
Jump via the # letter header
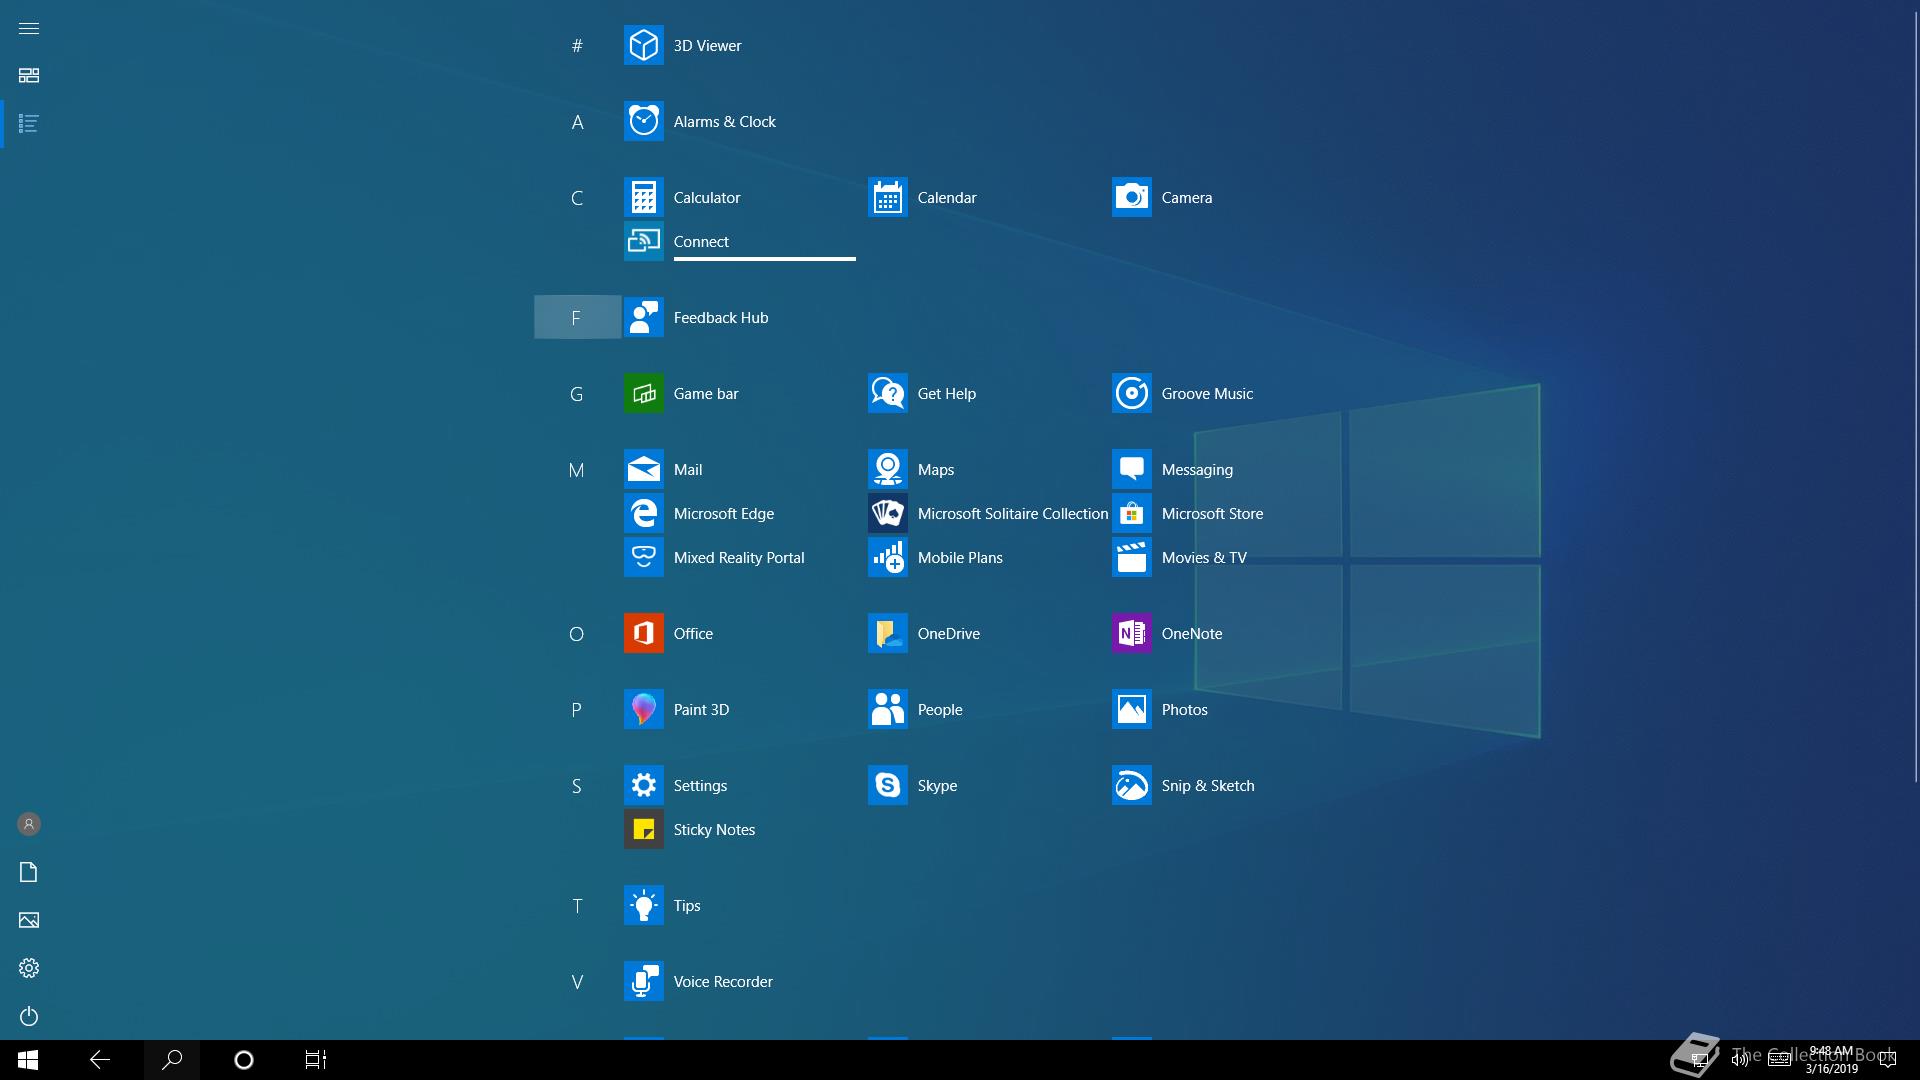coord(577,45)
